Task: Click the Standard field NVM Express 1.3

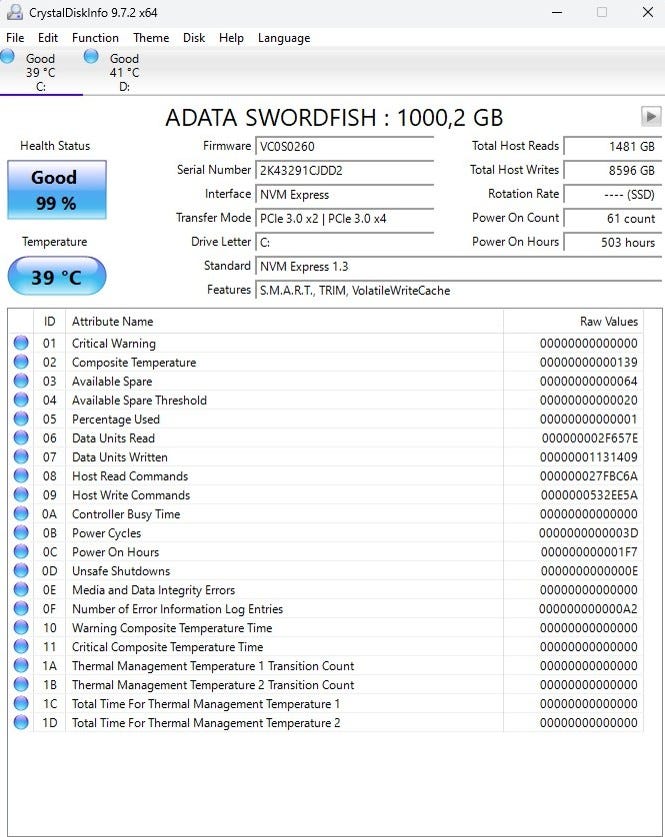Action: pos(458,266)
